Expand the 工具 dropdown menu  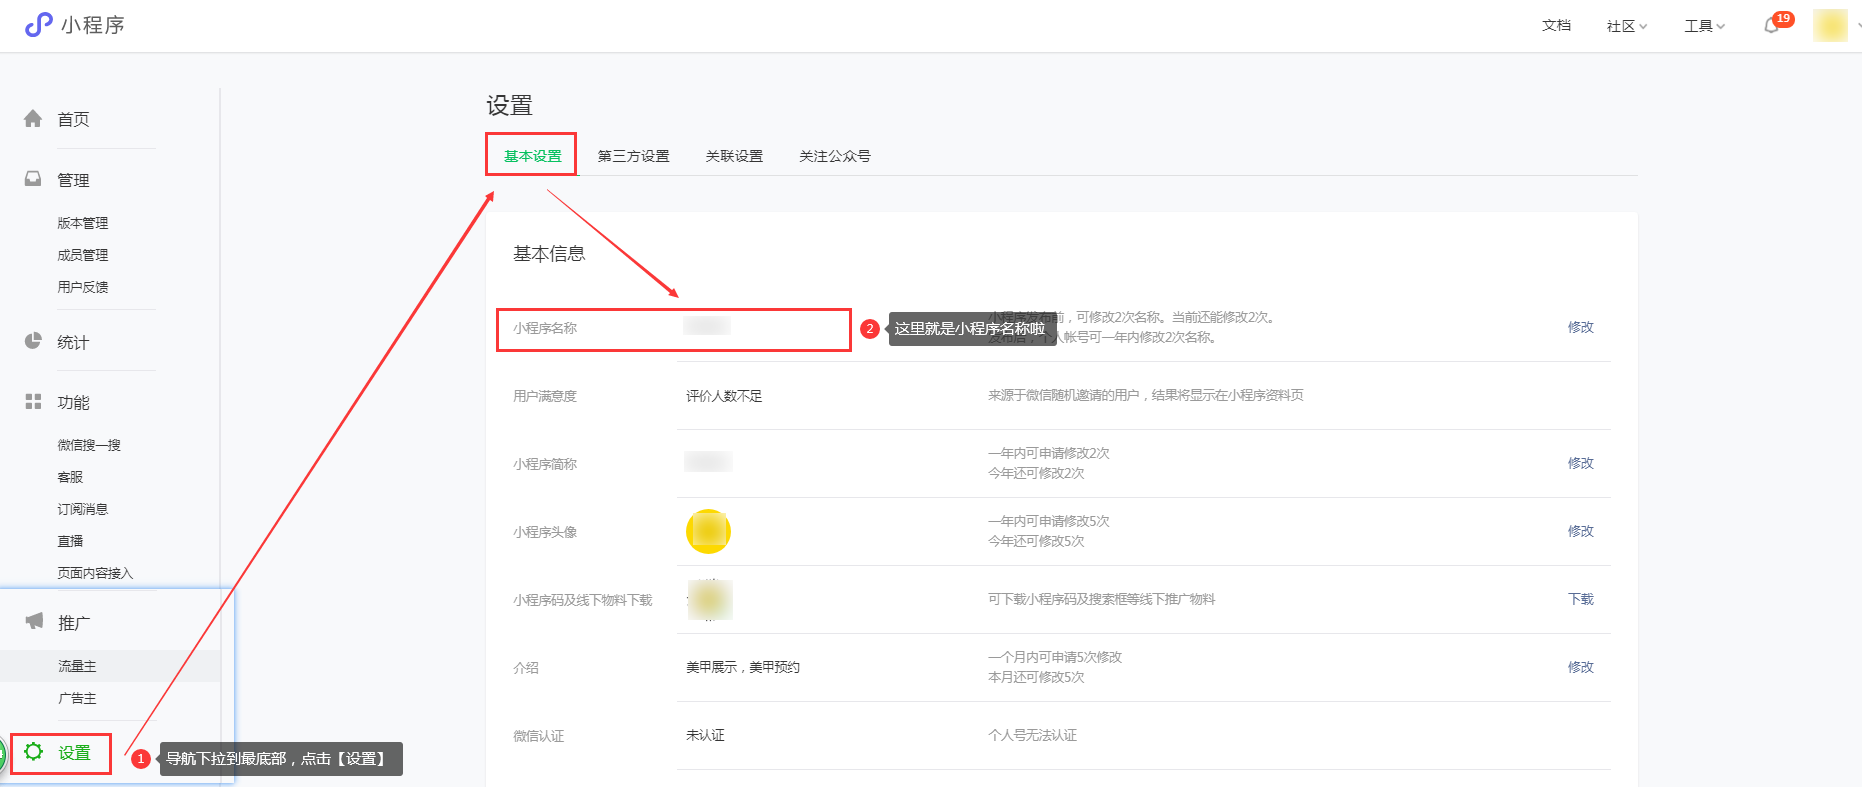pos(1704,26)
